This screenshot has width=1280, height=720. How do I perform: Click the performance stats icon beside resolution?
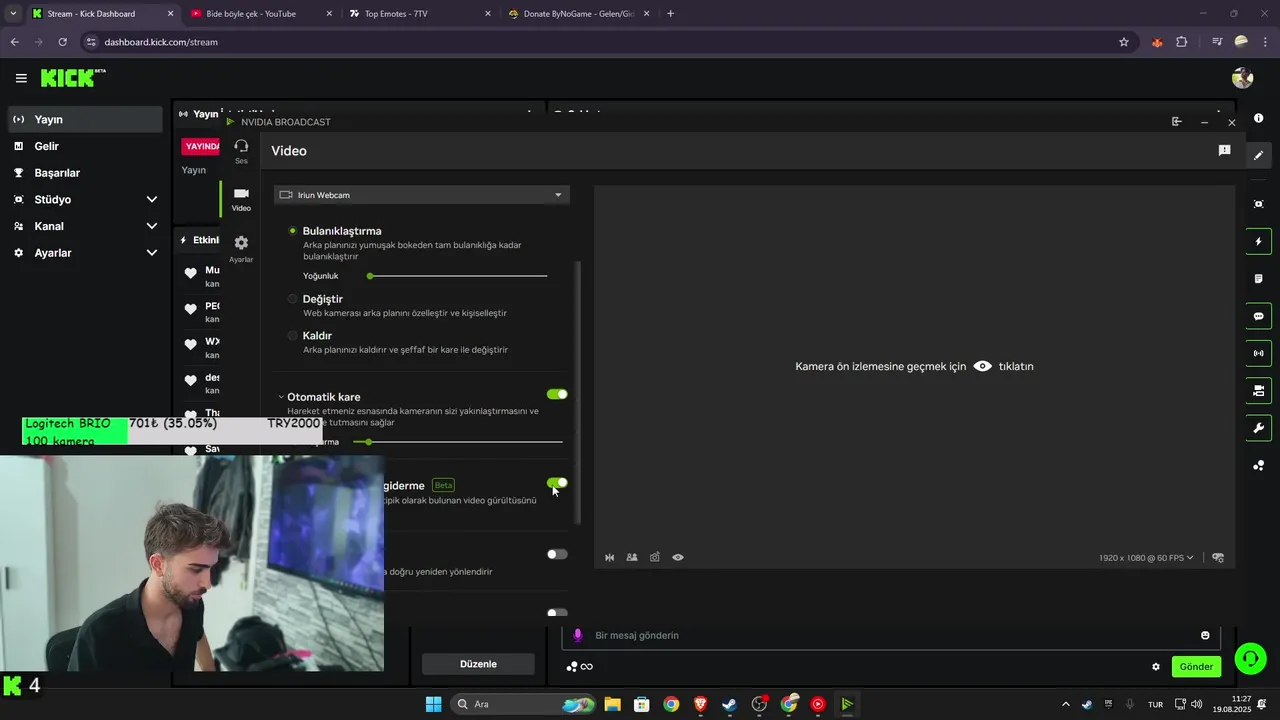[x=1217, y=557]
